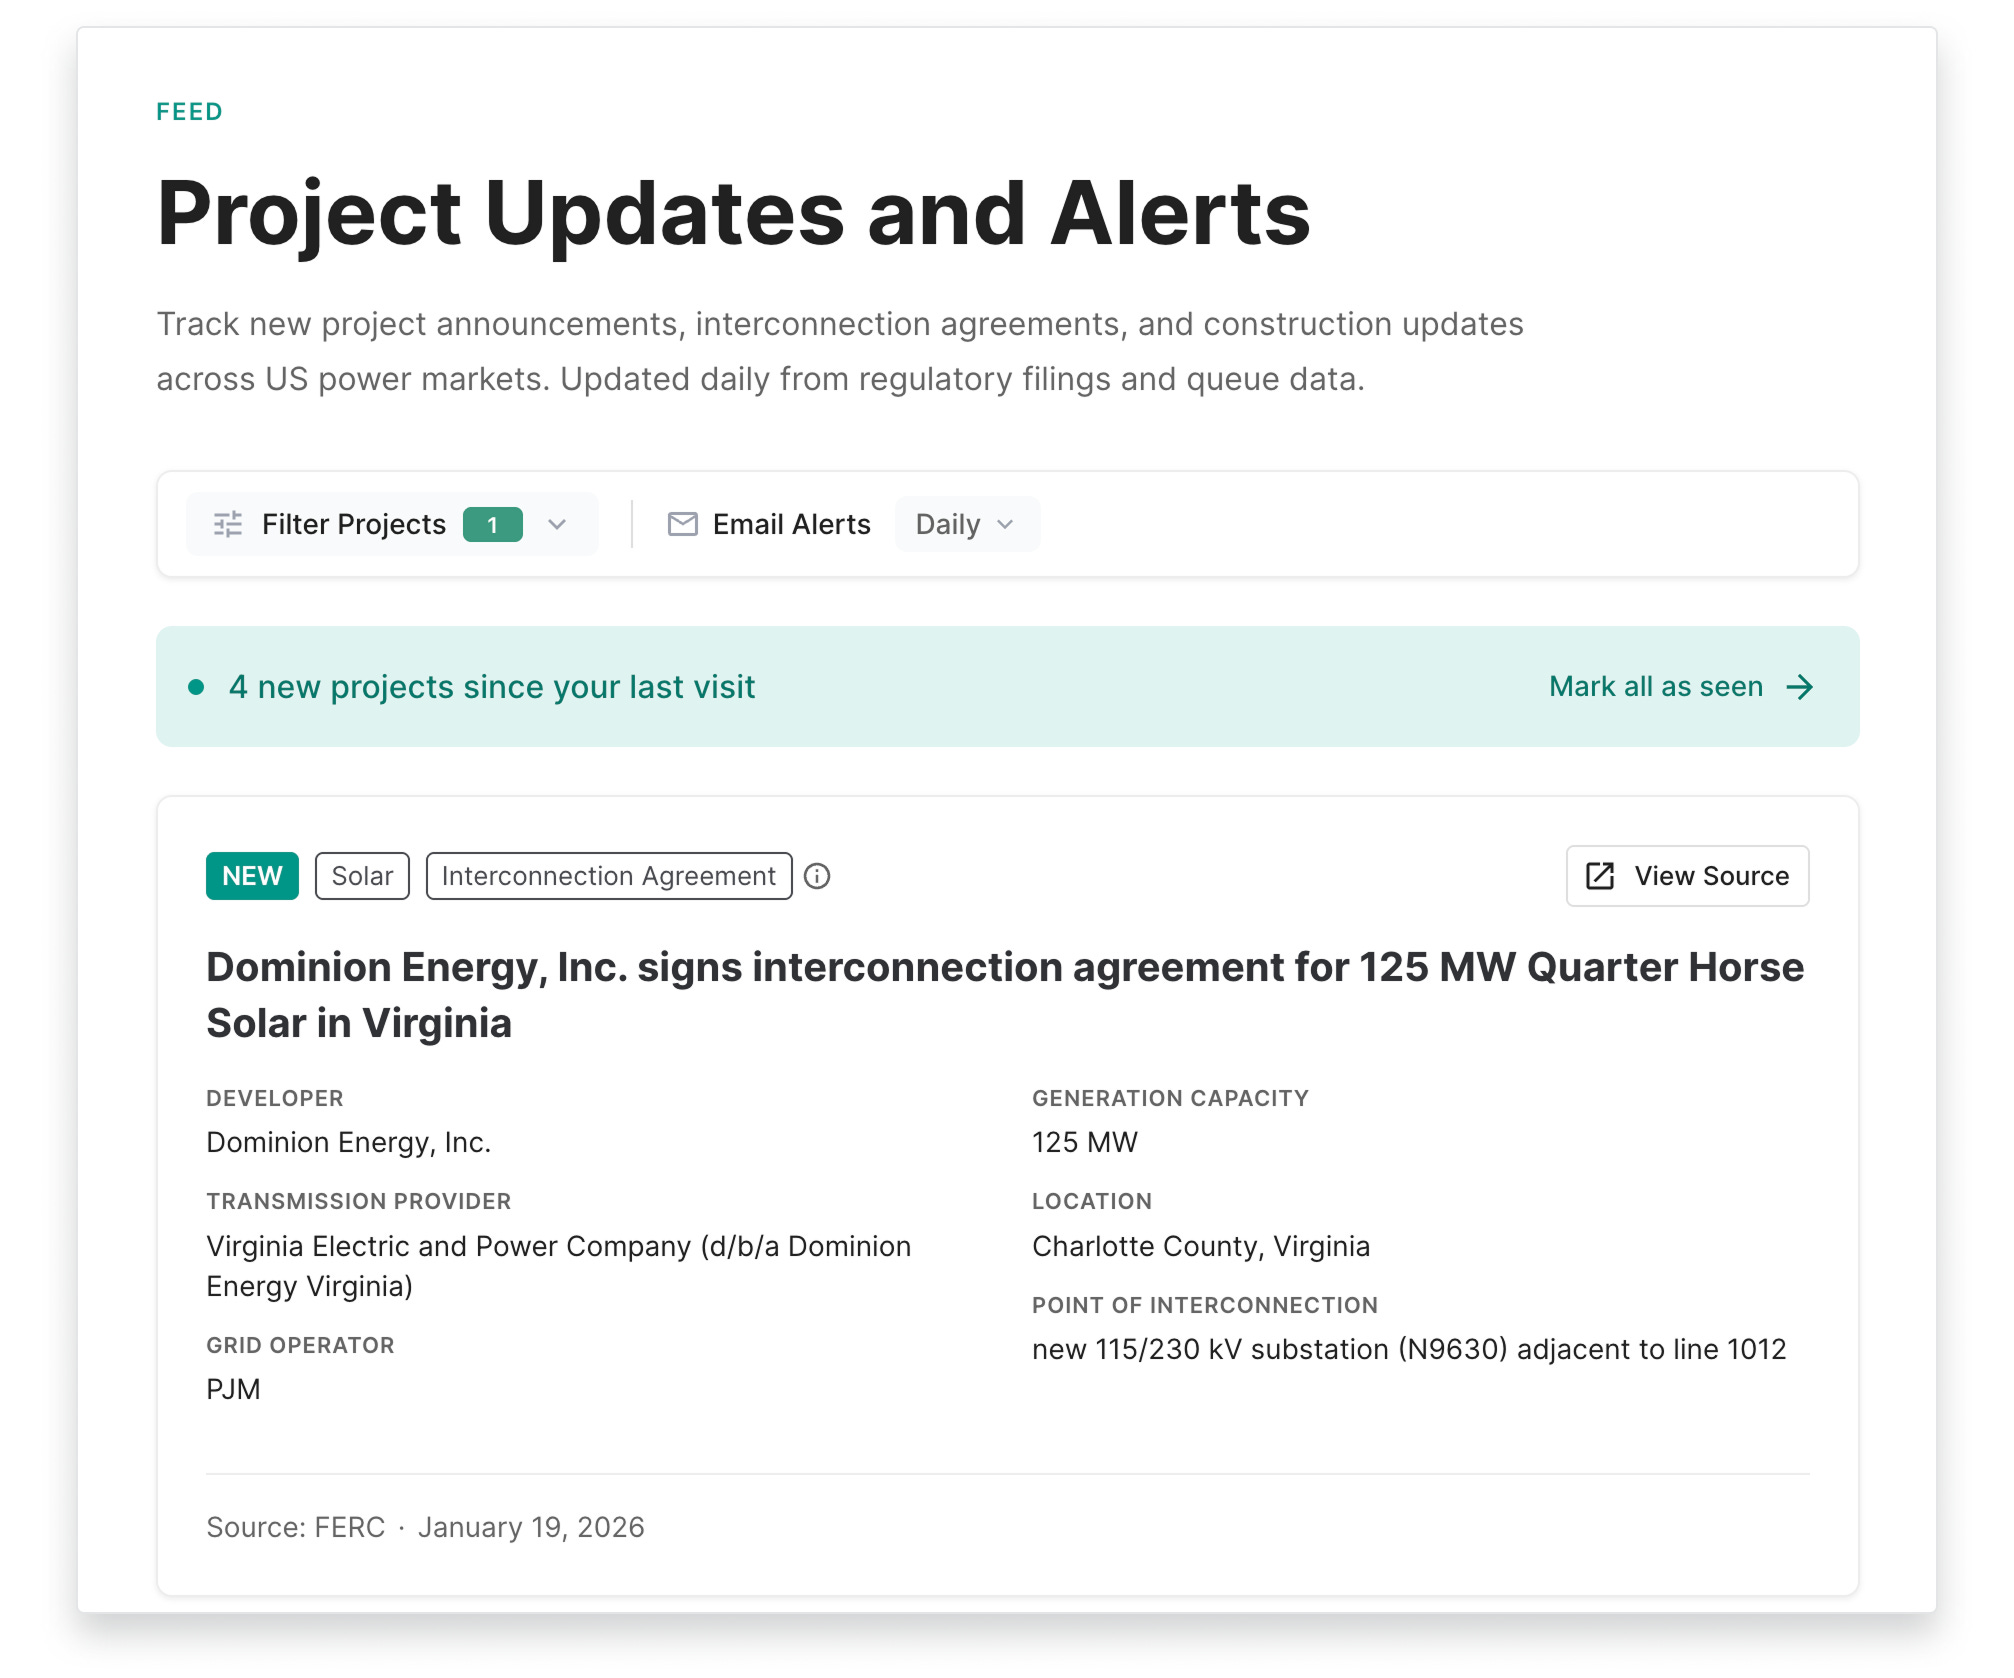The width and height of the screenshot is (2014, 1678).
Task: Click the NEW badge on project card
Action: coord(252,876)
